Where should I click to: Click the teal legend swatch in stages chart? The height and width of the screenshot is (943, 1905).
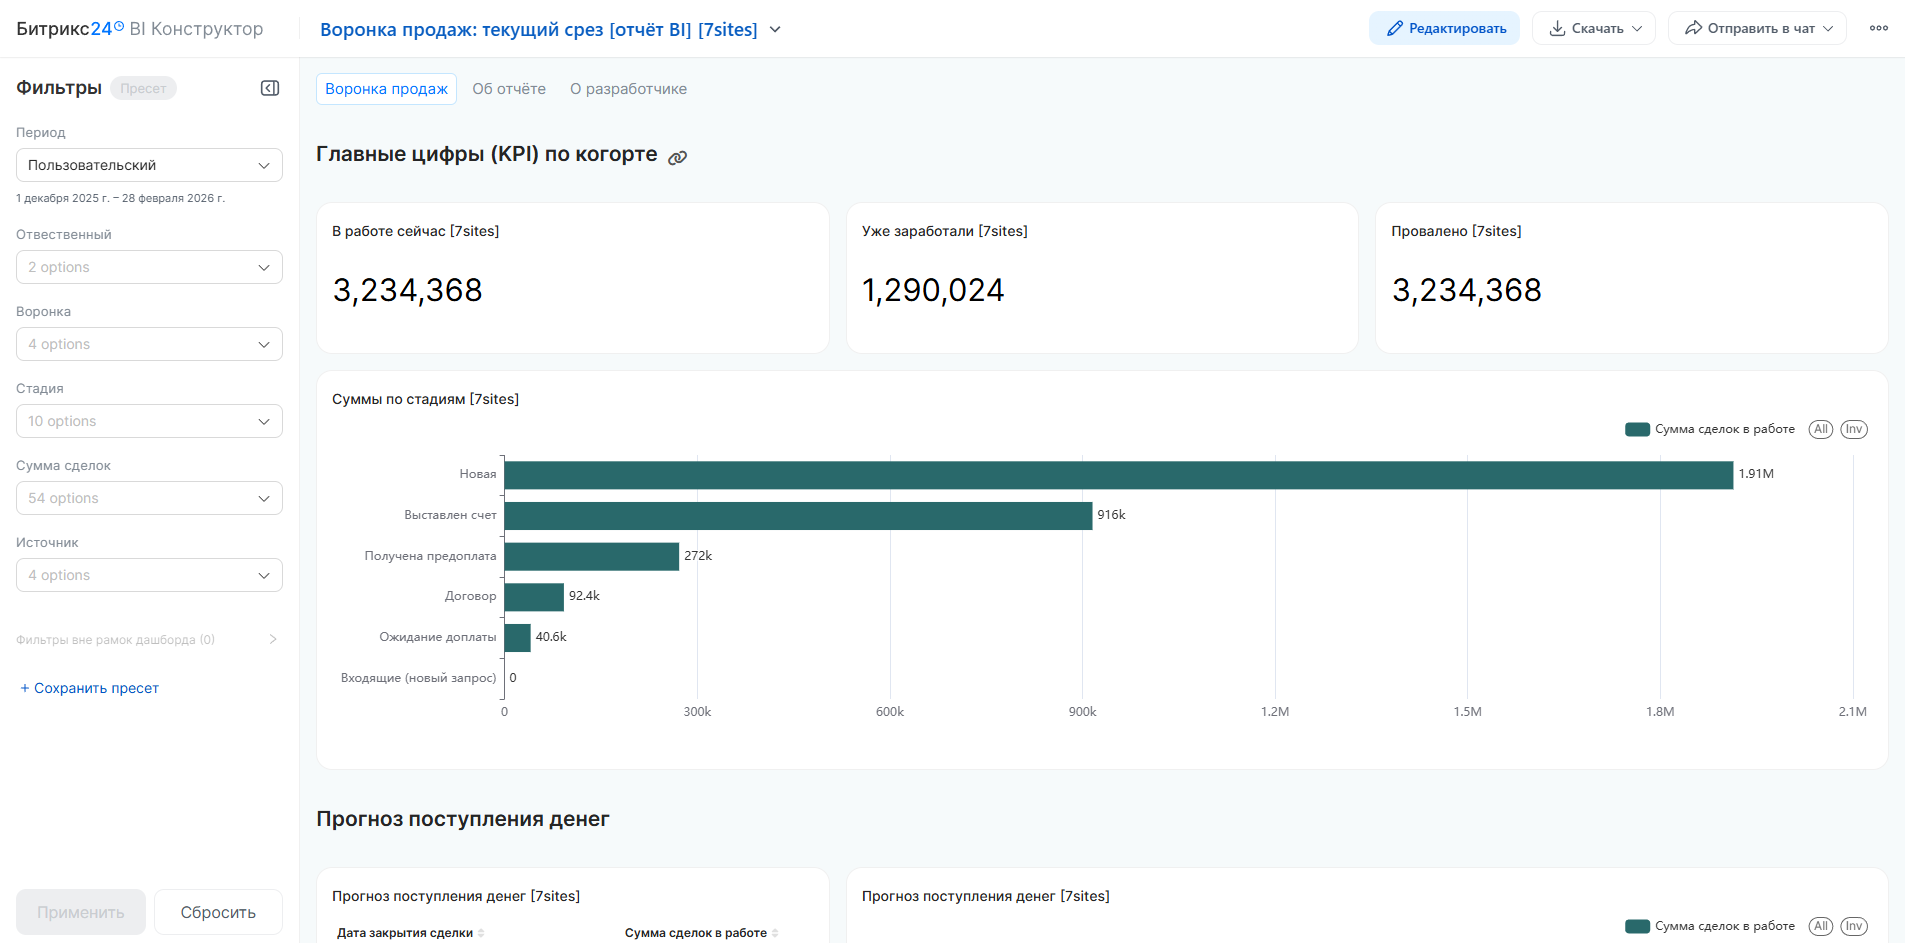pyautogui.click(x=1637, y=429)
